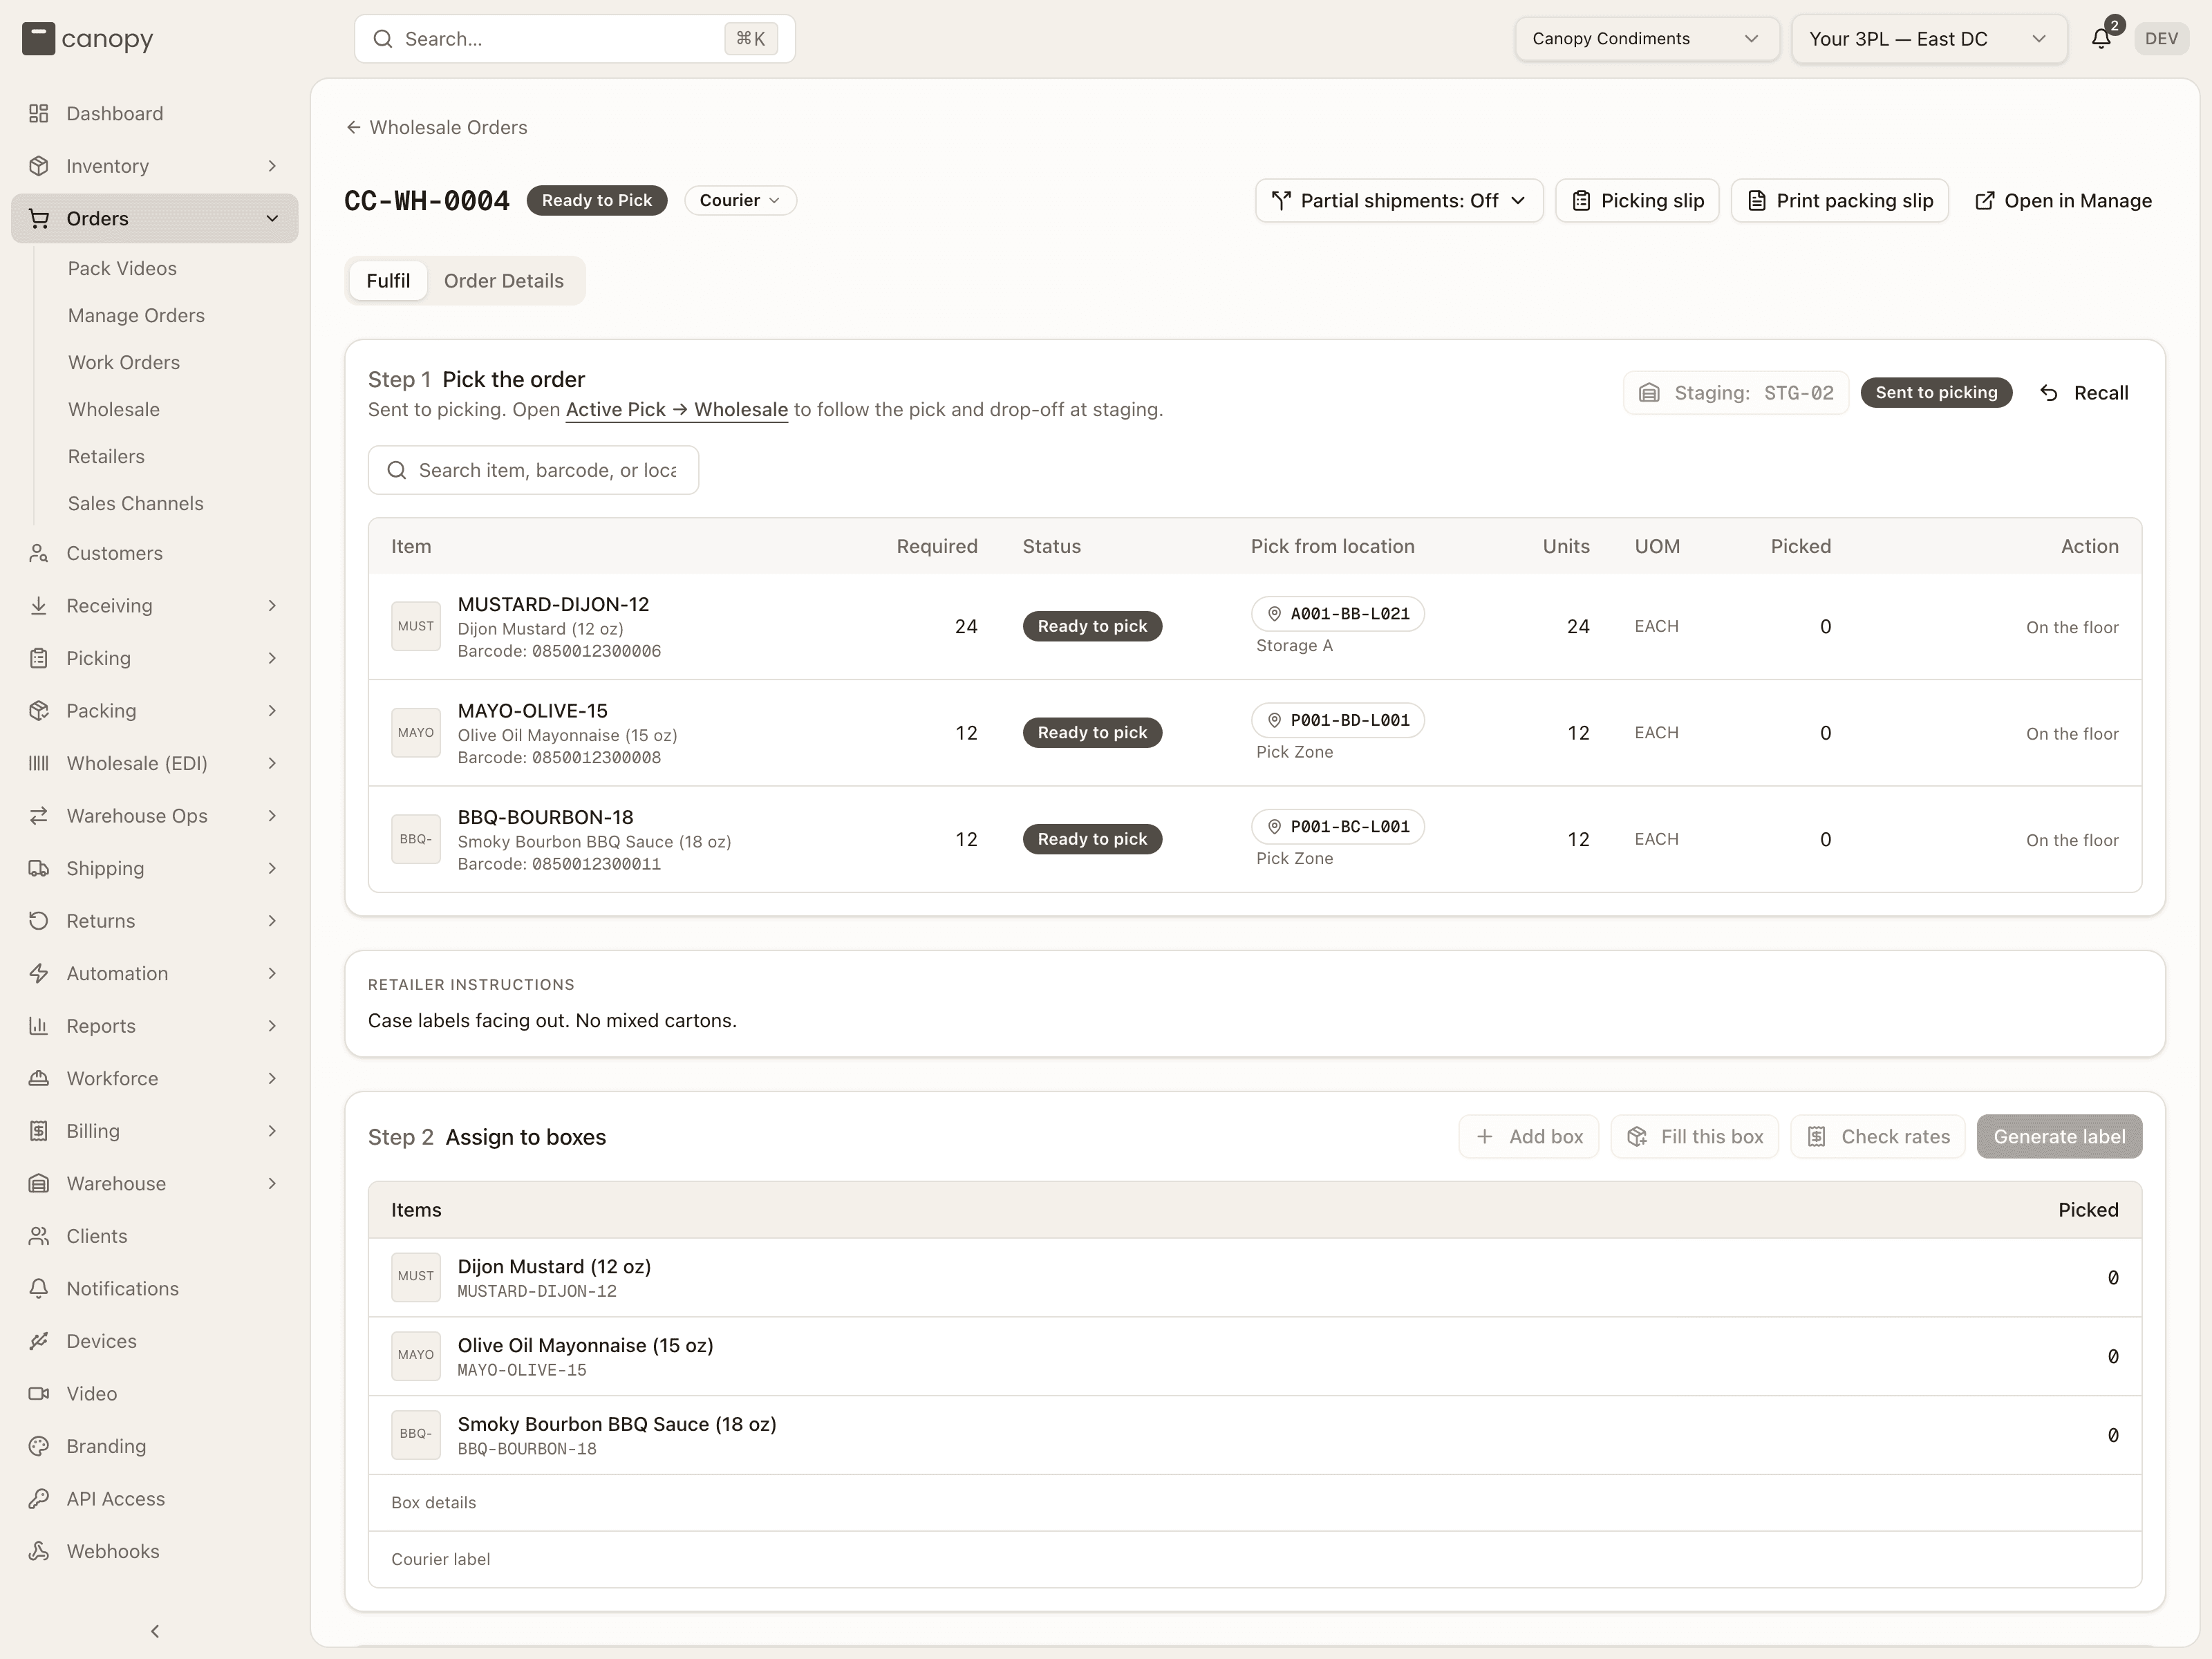Click the canopy logo icon
The width and height of the screenshot is (2212, 1659).
38,39
